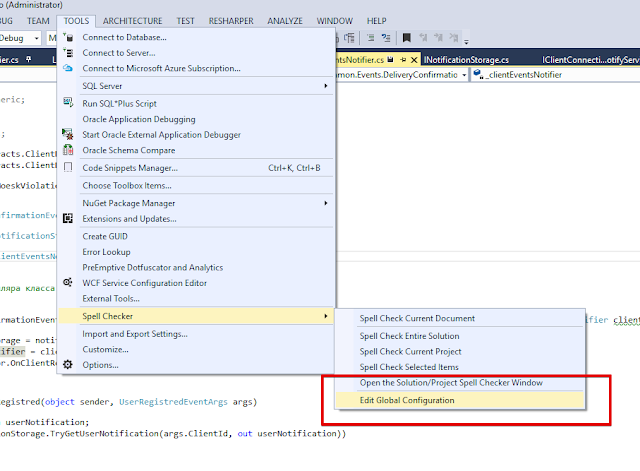Click the Connect to Server icon
The height and width of the screenshot is (471, 640).
coord(68,53)
